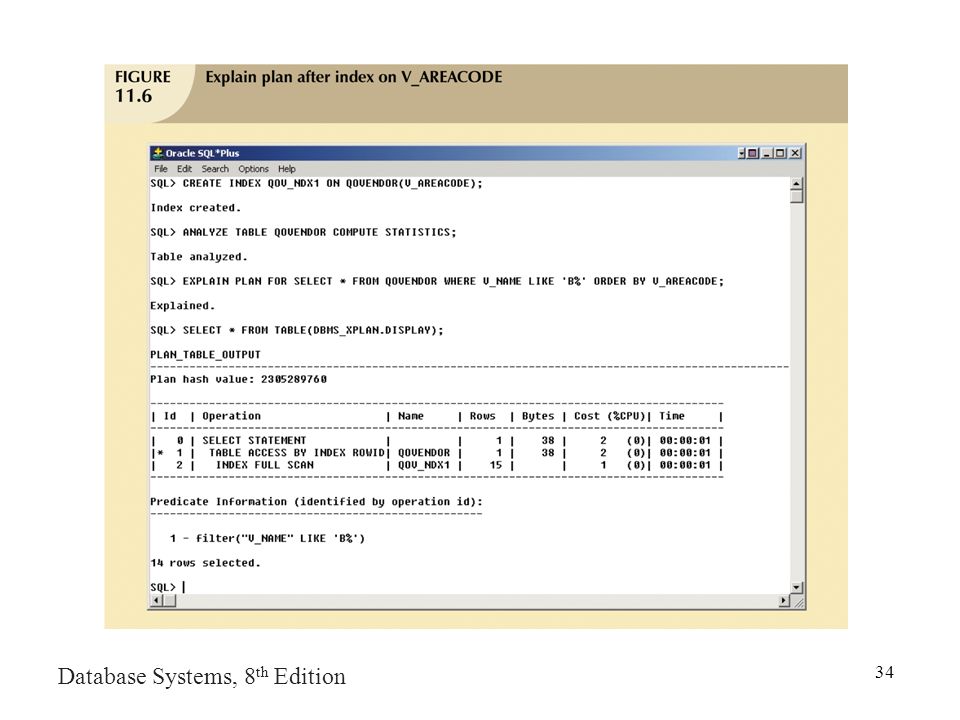This screenshot has width=960, height=720.
Task: Click the horizontal scrollbar right arrow
Action: [784, 601]
